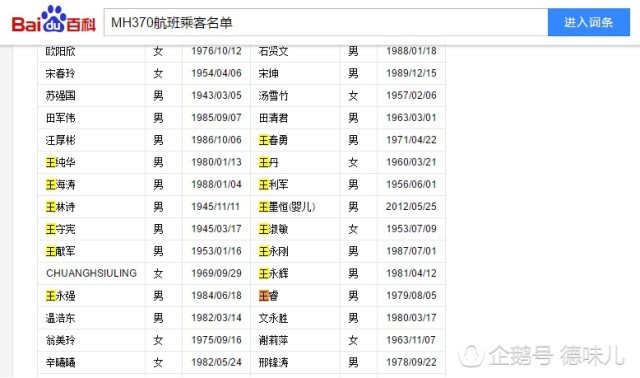Click birth date 1945/03/17
This screenshot has width=640, height=378.
(216, 229)
